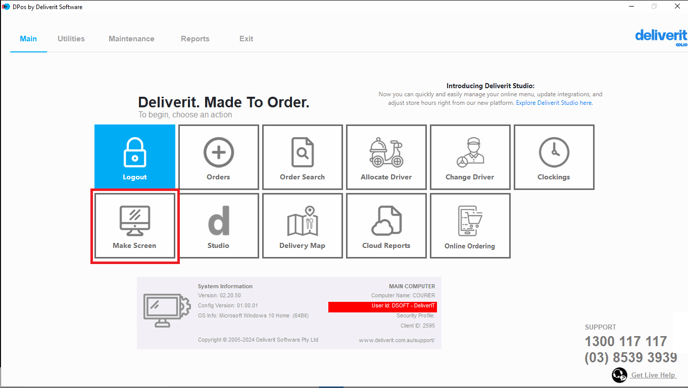Click the deliverit.com.au support URL
The height and width of the screenshot is (388, 688).
pos(397,340)
